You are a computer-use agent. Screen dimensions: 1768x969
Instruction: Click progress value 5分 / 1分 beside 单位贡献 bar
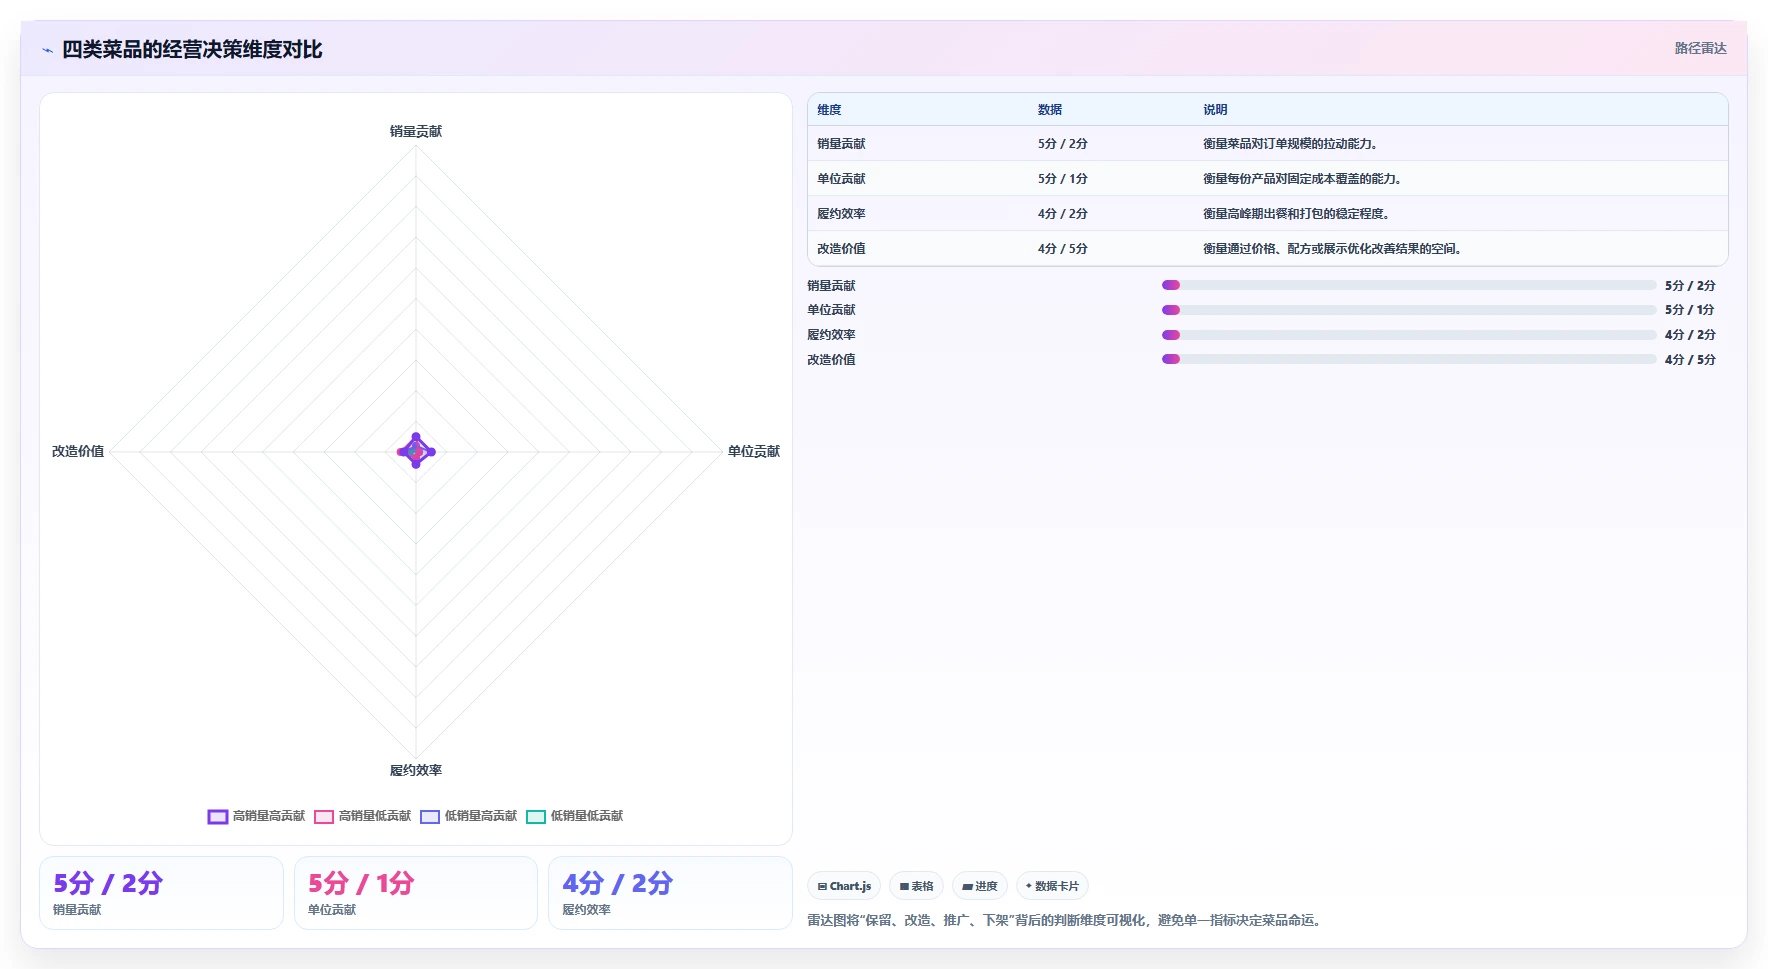tap(1690, 310)
